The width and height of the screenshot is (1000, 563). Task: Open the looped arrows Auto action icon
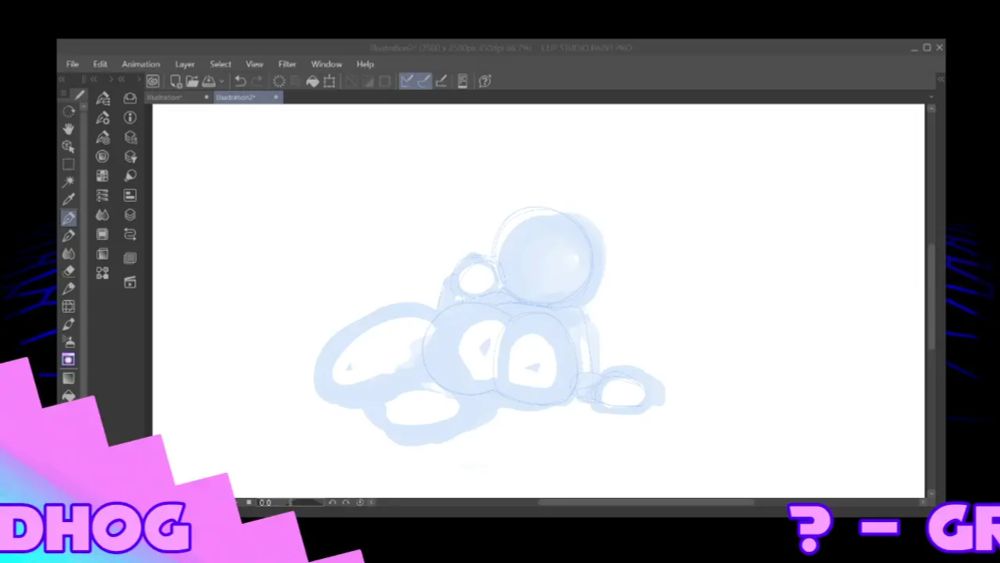pyautogui.click(x=130, y=234)
